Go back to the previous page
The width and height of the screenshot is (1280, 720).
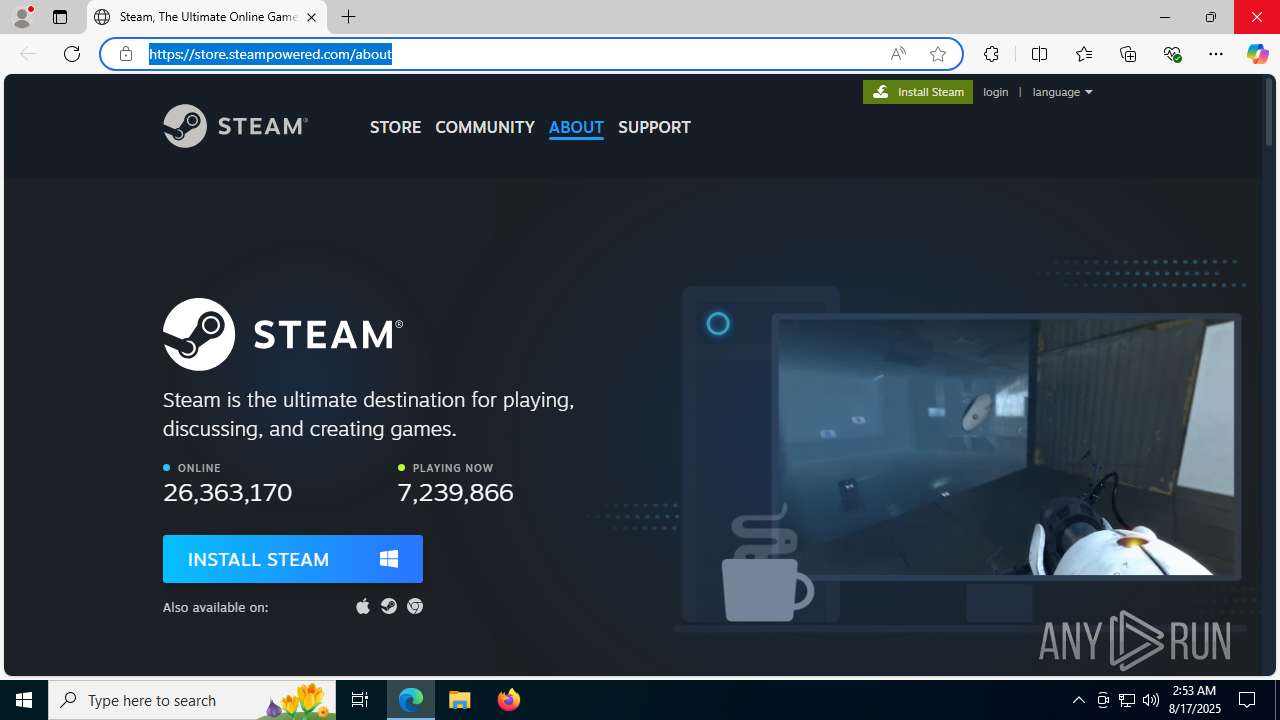[x=28, y=54]
